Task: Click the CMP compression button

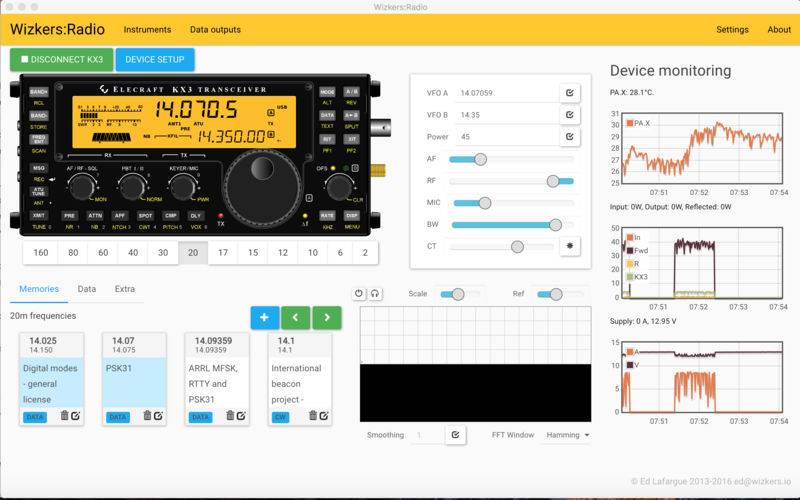Action: 170,216
